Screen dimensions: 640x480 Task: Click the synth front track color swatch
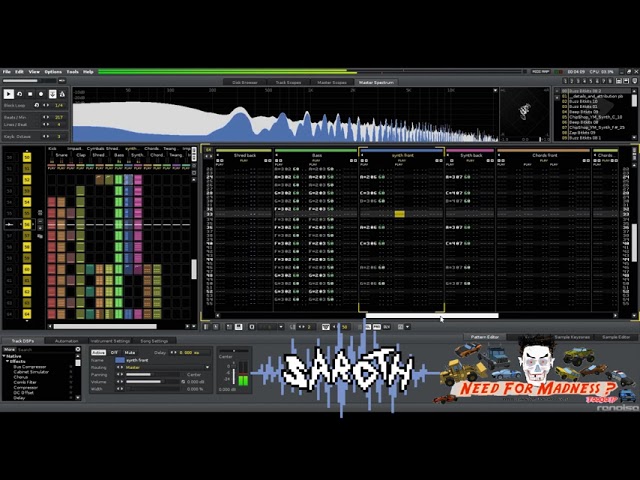coord(120,360)
